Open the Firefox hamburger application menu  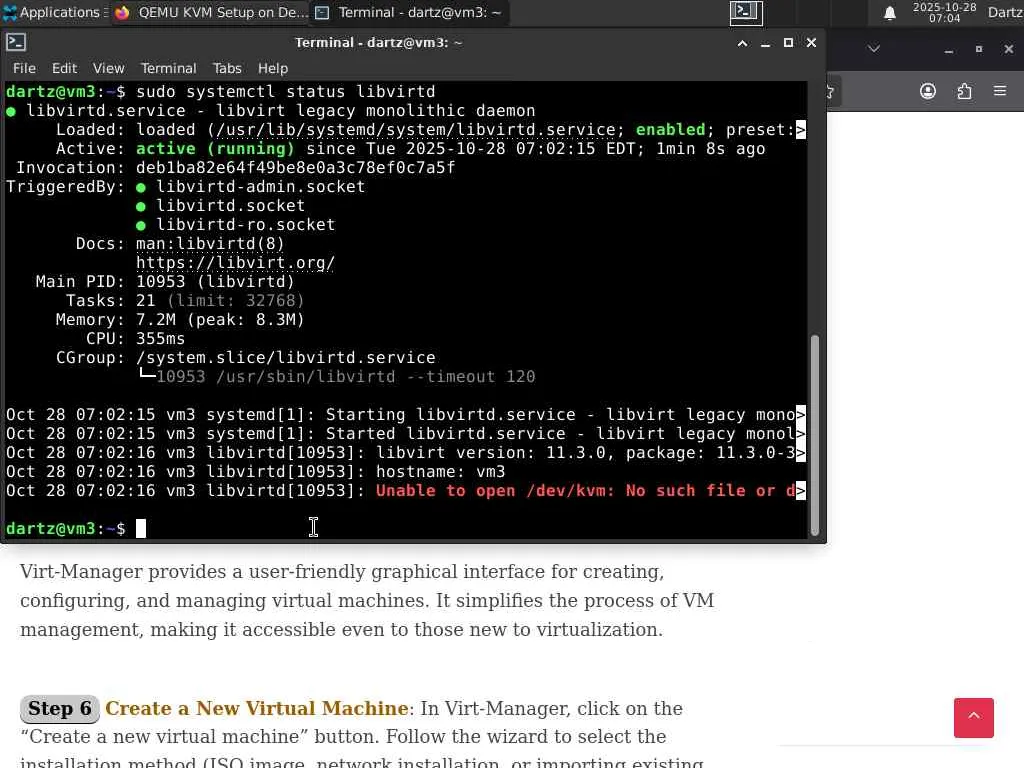[x=1000, y=91]
